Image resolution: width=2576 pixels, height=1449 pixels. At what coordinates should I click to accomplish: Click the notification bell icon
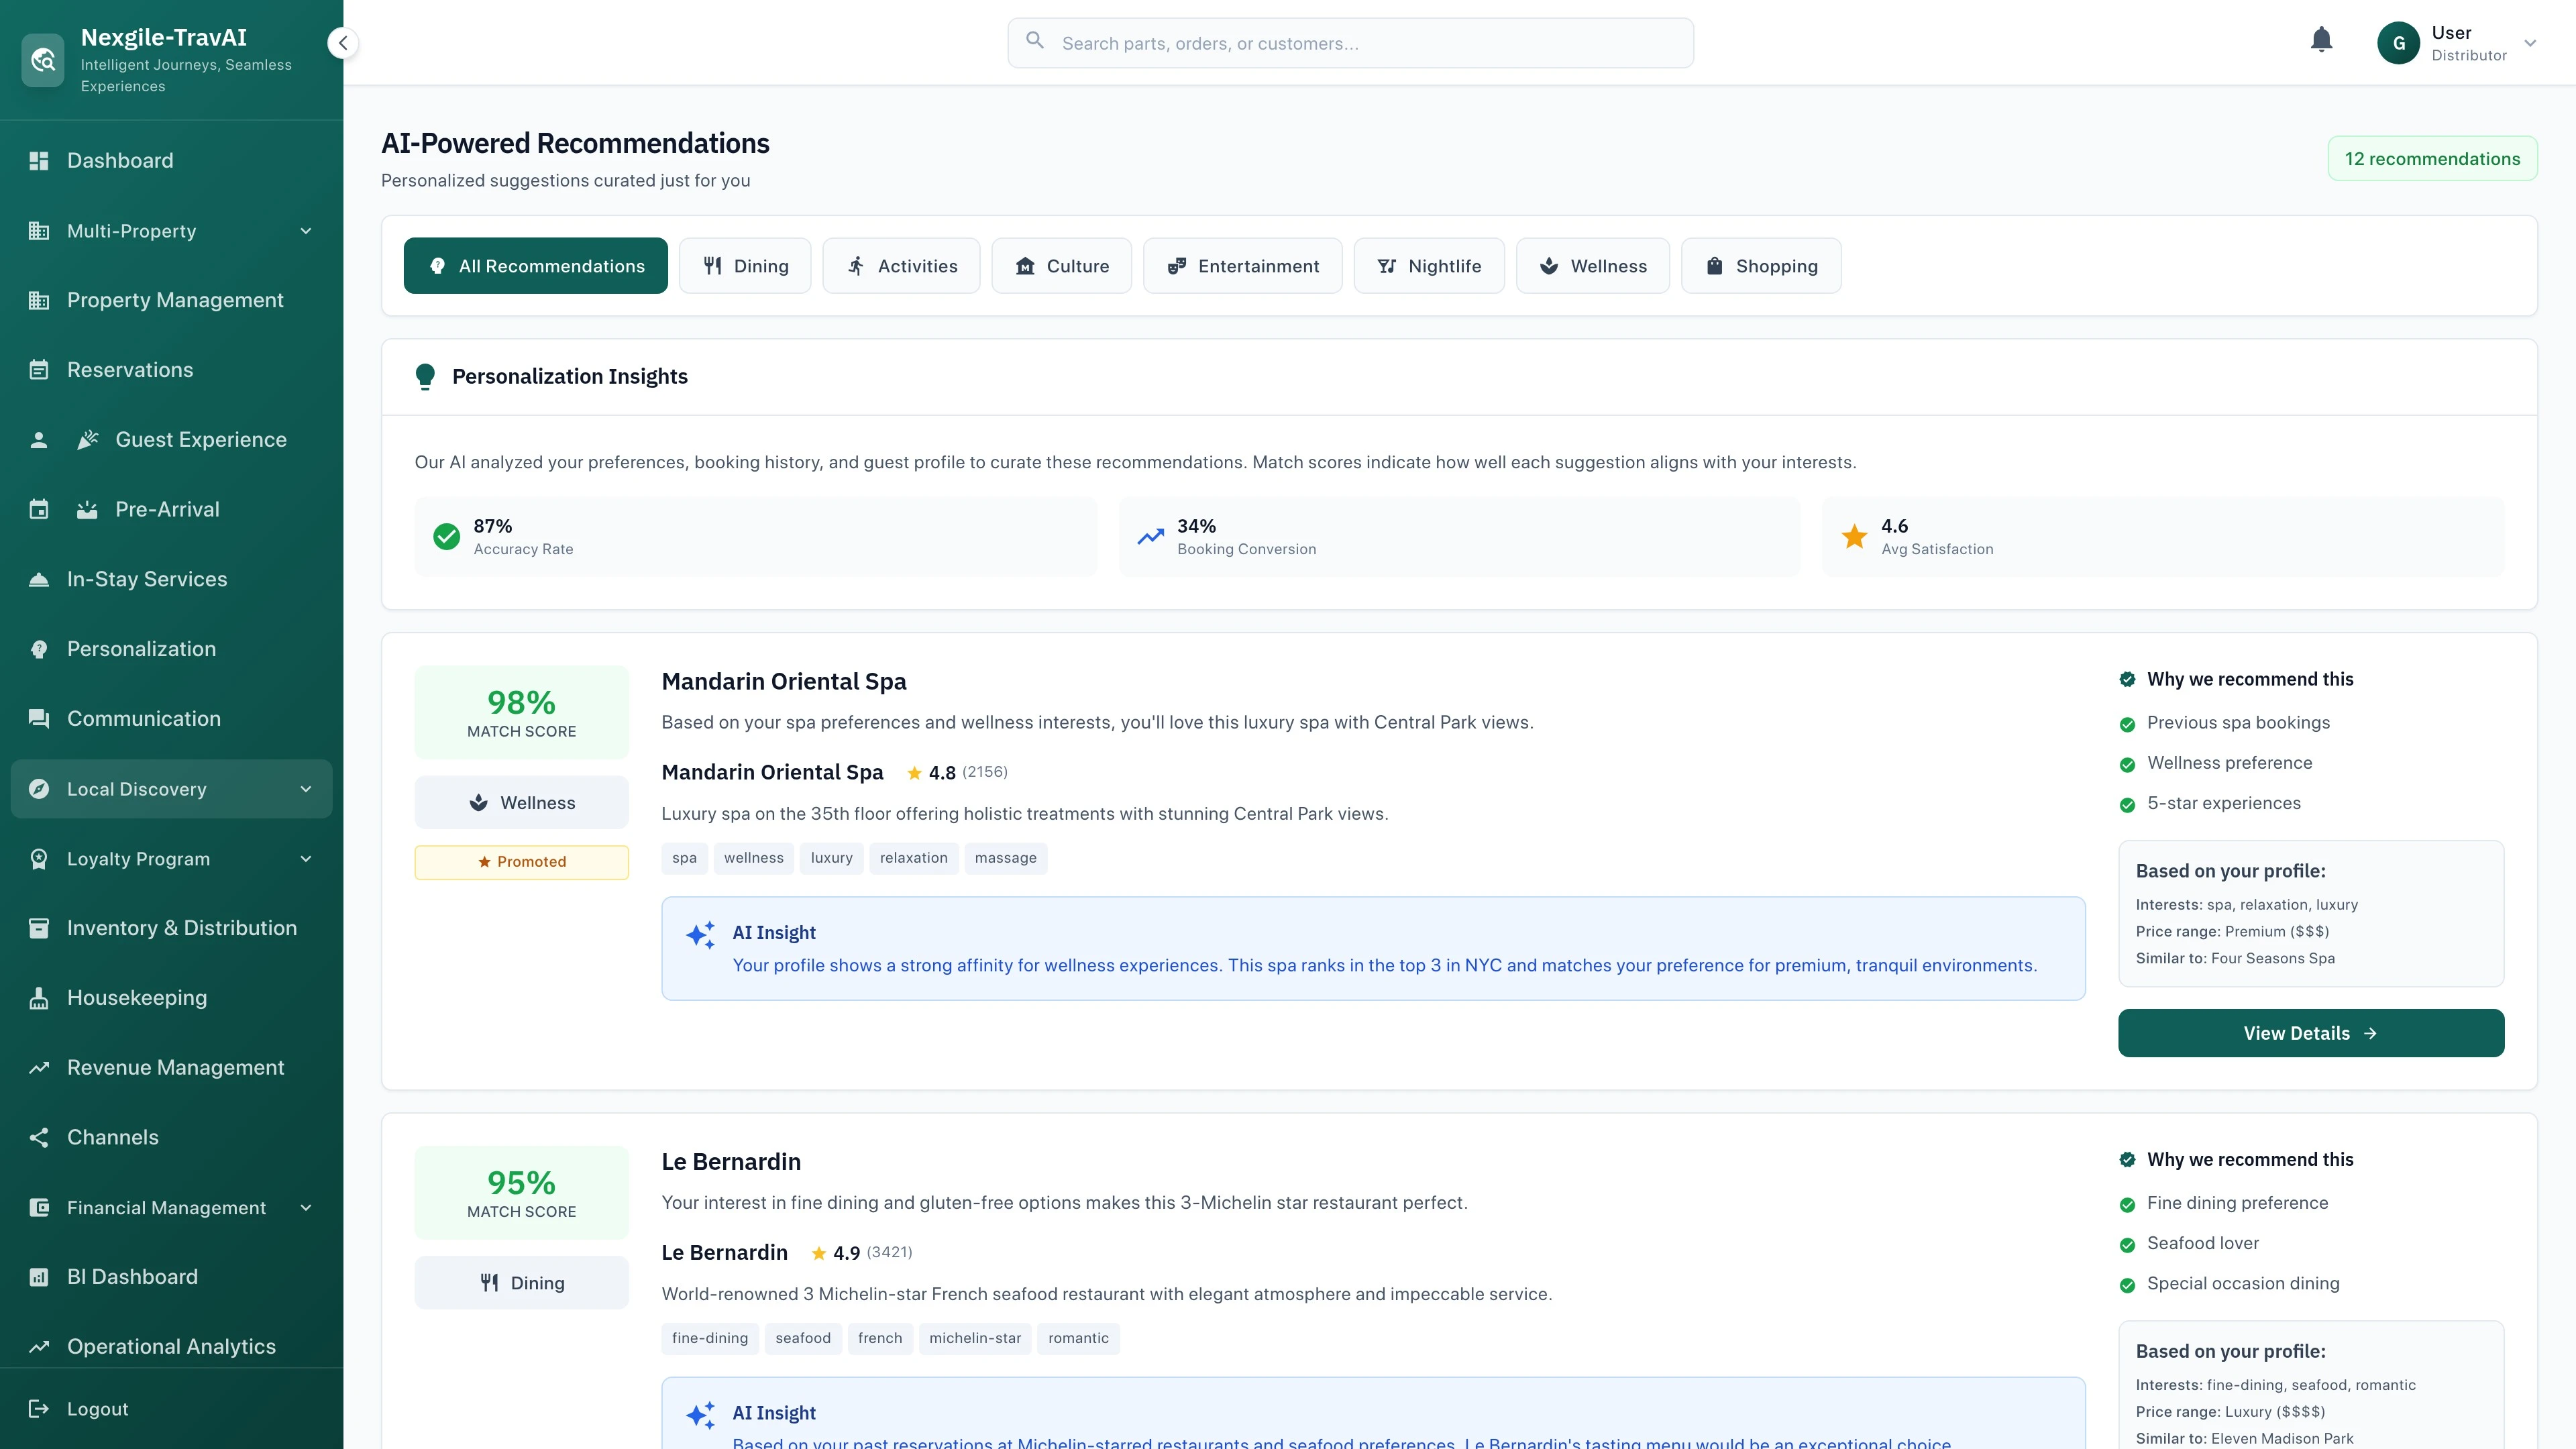pyautogui.click(x=2321, y=40)
